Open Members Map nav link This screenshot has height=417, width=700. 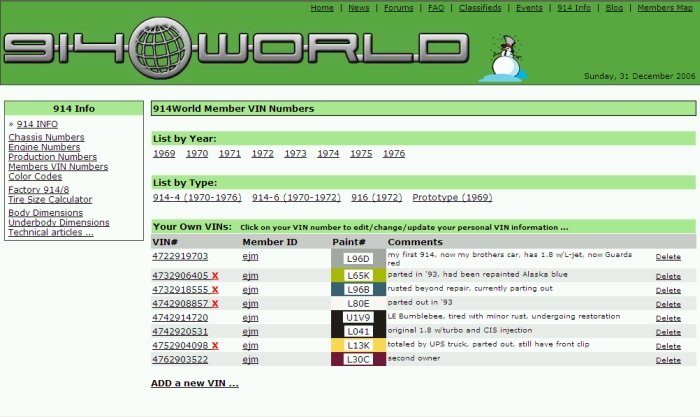665,8
